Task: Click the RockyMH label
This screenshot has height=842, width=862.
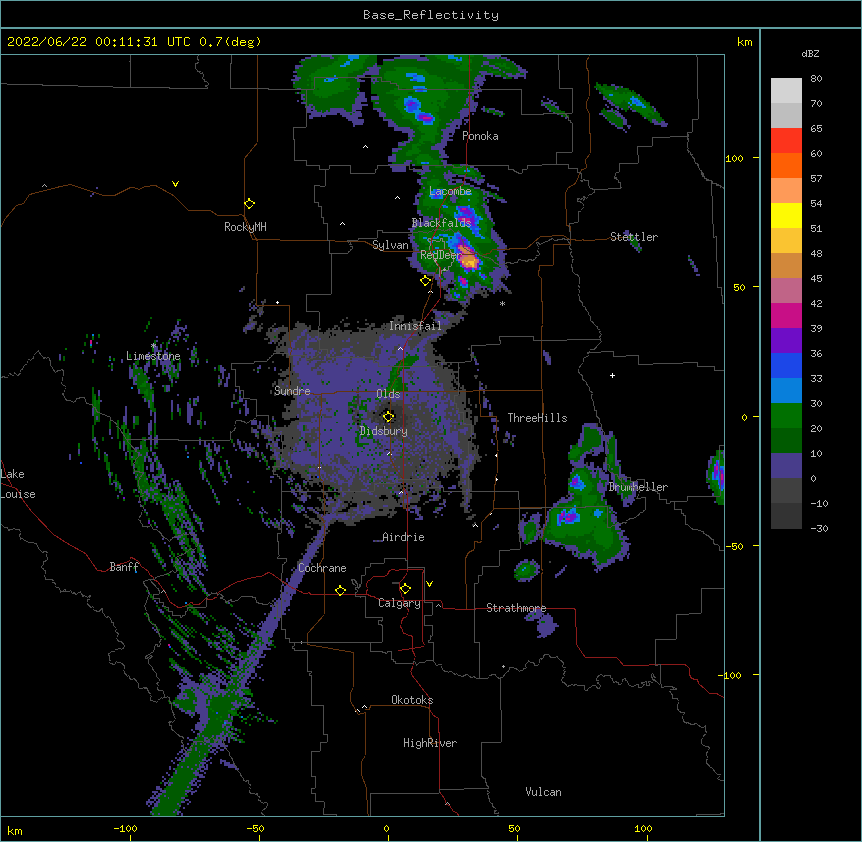Action: [x=245, y=227]
